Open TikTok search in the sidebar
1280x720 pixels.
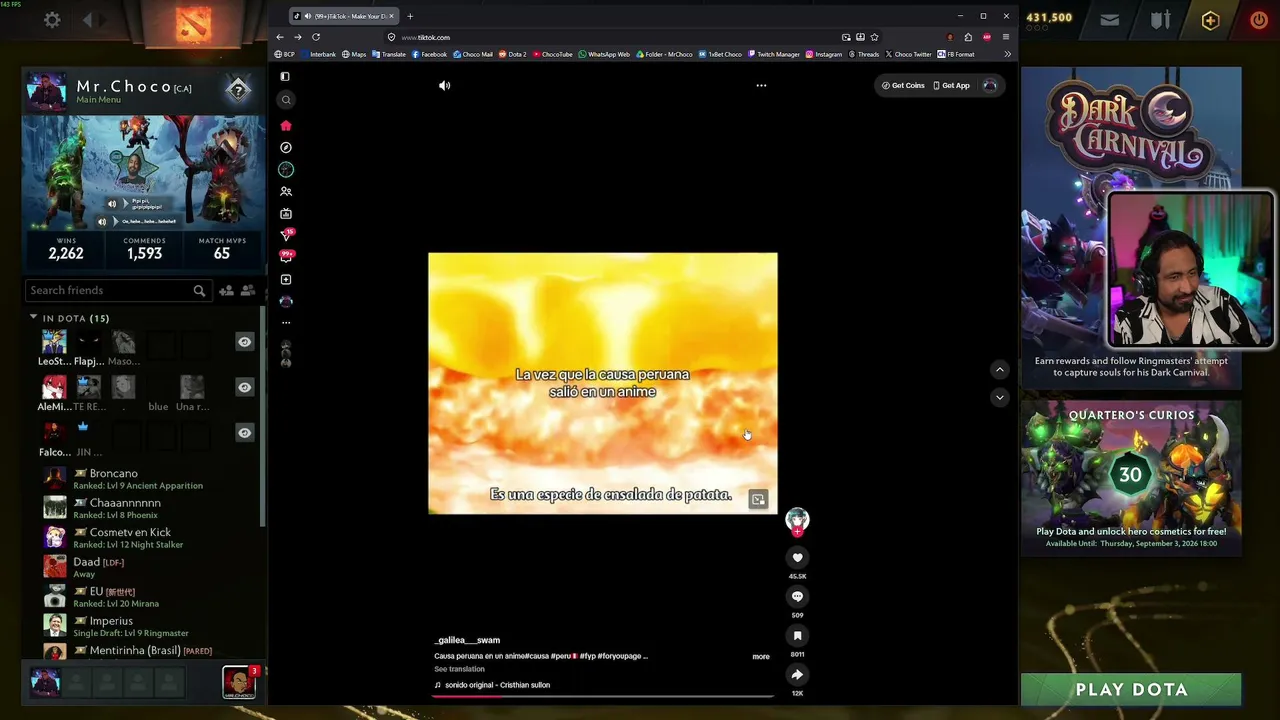[x=286, y=99]
